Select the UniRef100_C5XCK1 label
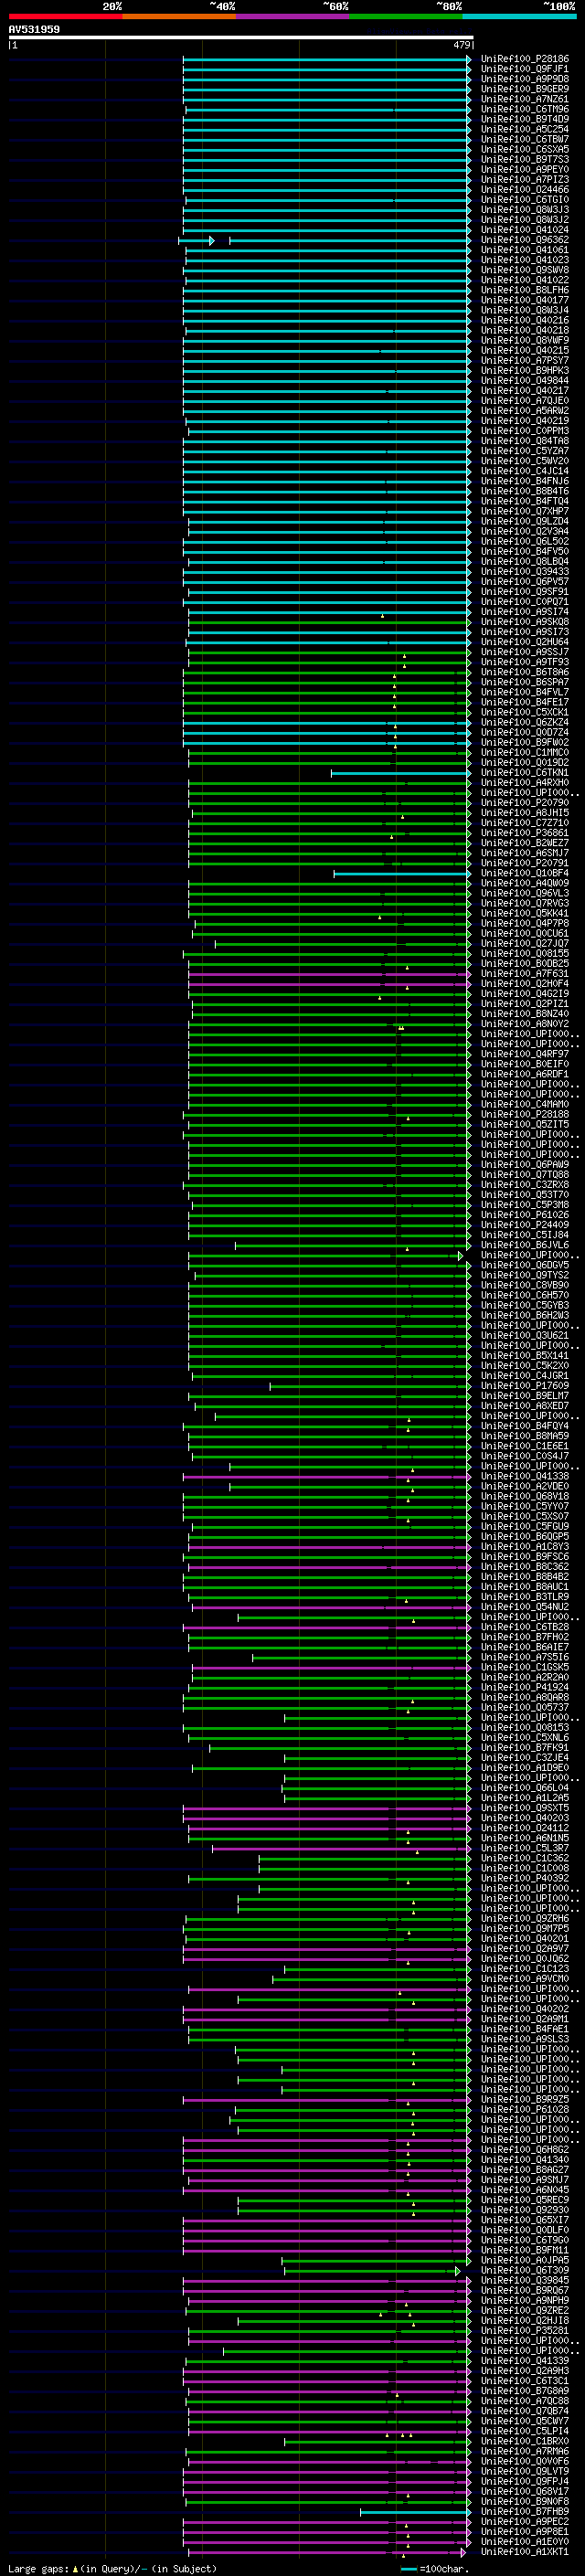585x2576 pixels. [x=524, y=712]
